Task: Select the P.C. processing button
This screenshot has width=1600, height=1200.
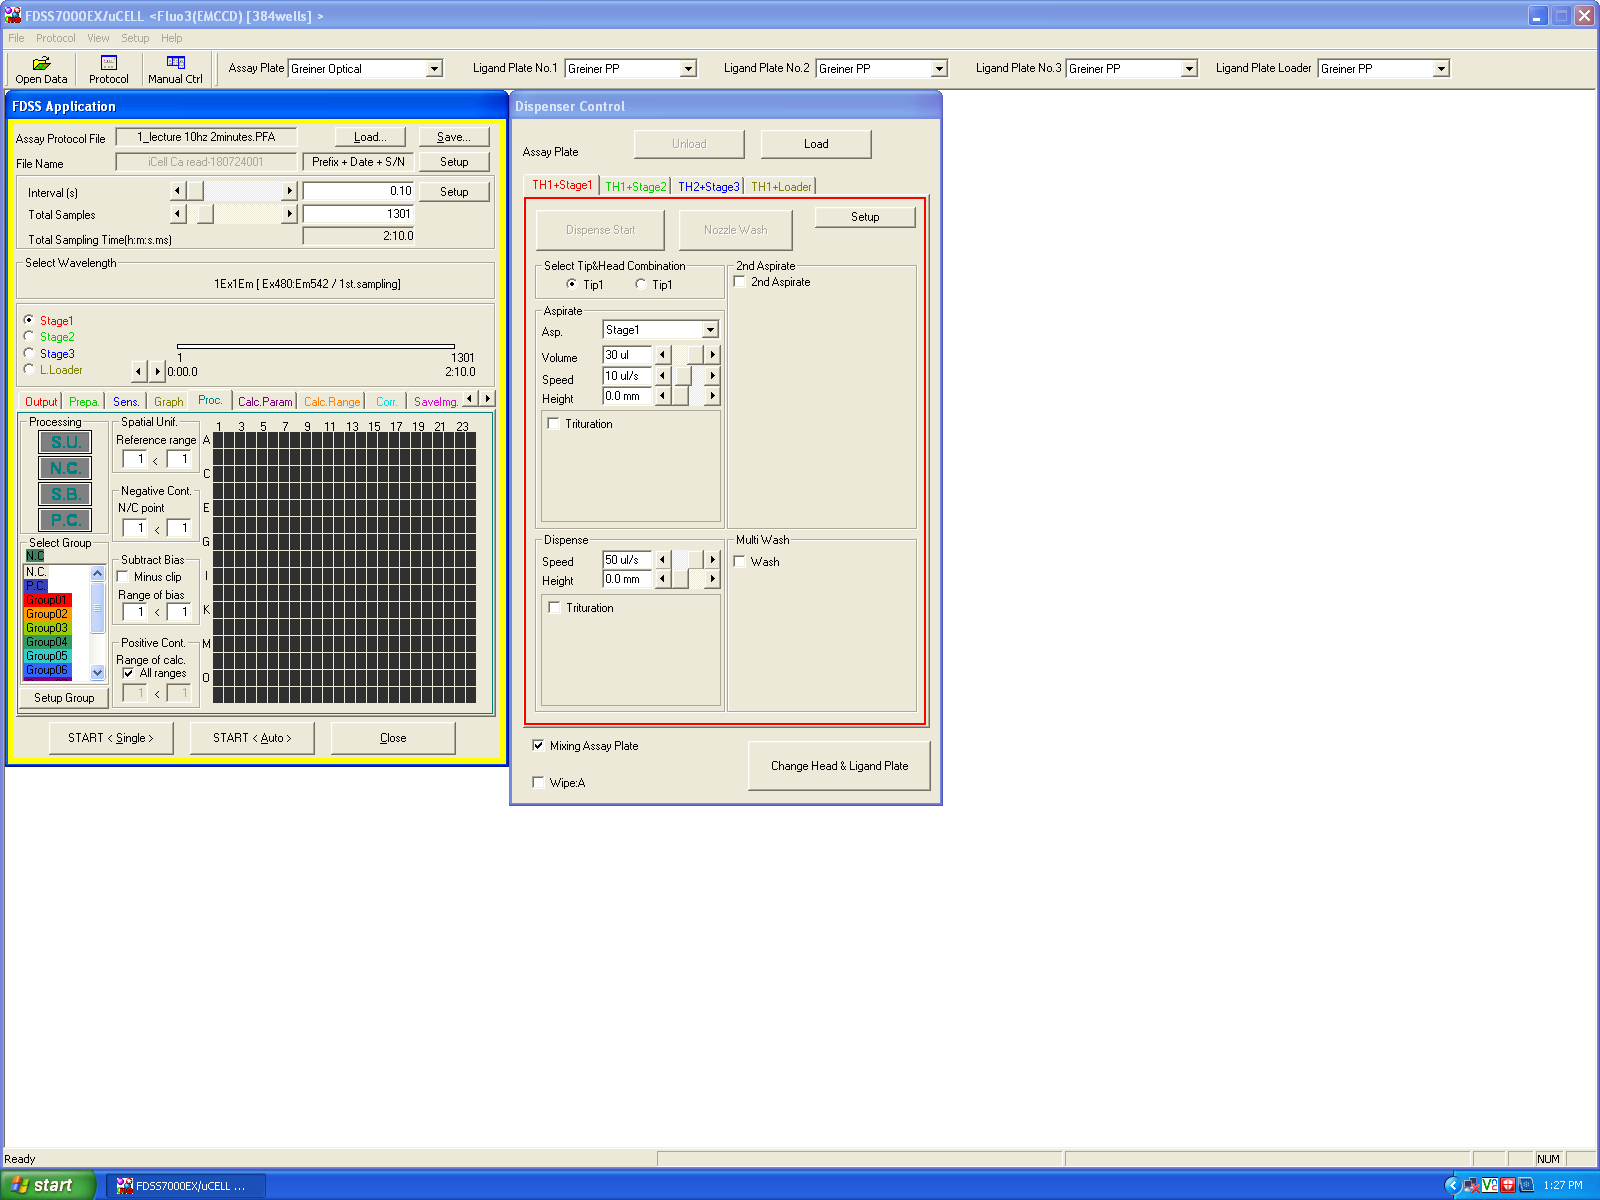Action: point(65,520)
